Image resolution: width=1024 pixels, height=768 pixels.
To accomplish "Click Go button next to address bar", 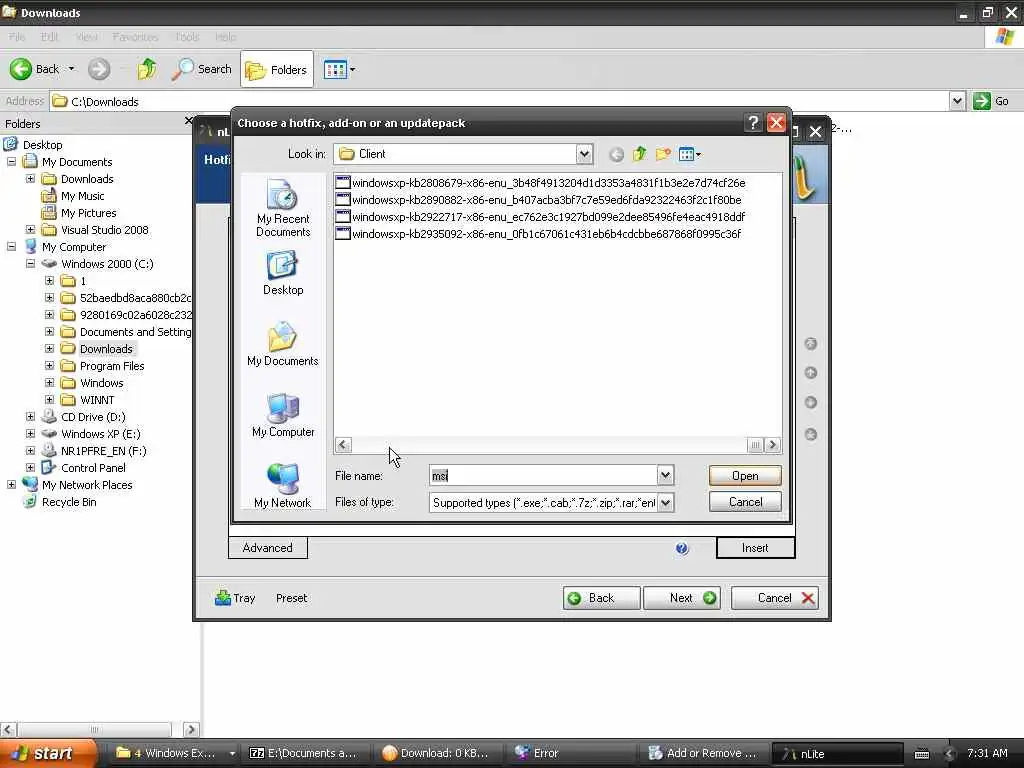I will (991, 101).
